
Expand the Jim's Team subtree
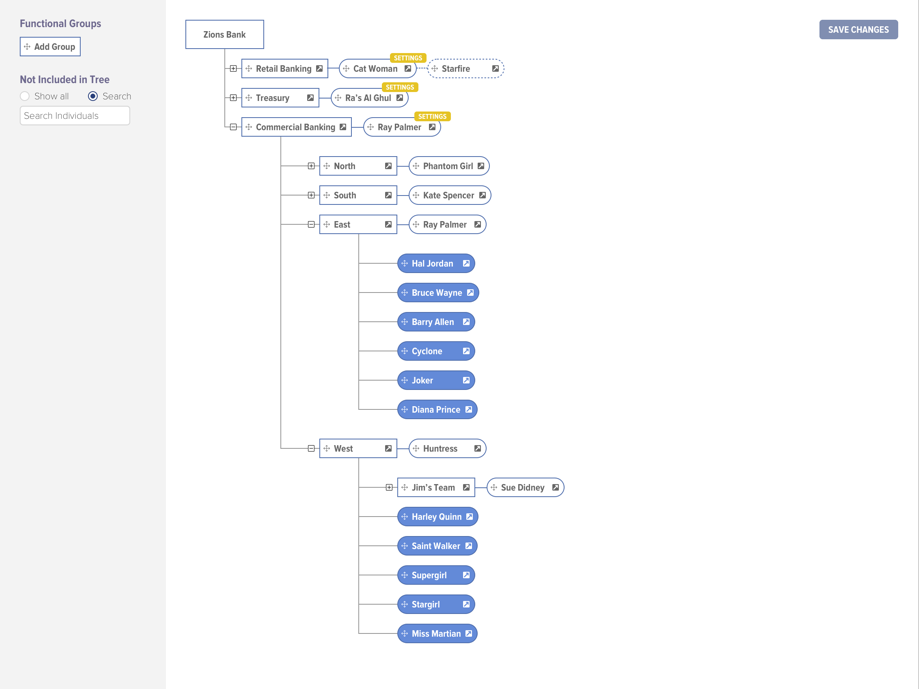click(390, 487)
